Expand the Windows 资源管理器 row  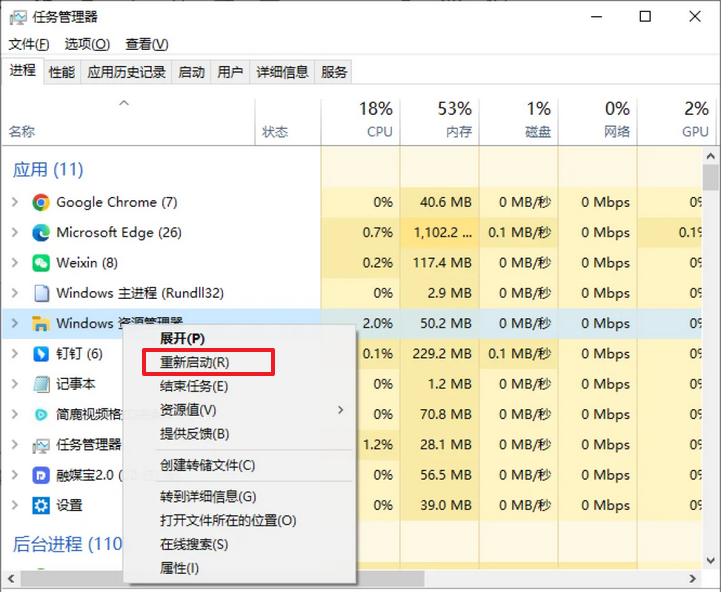(x=15, y=323)
